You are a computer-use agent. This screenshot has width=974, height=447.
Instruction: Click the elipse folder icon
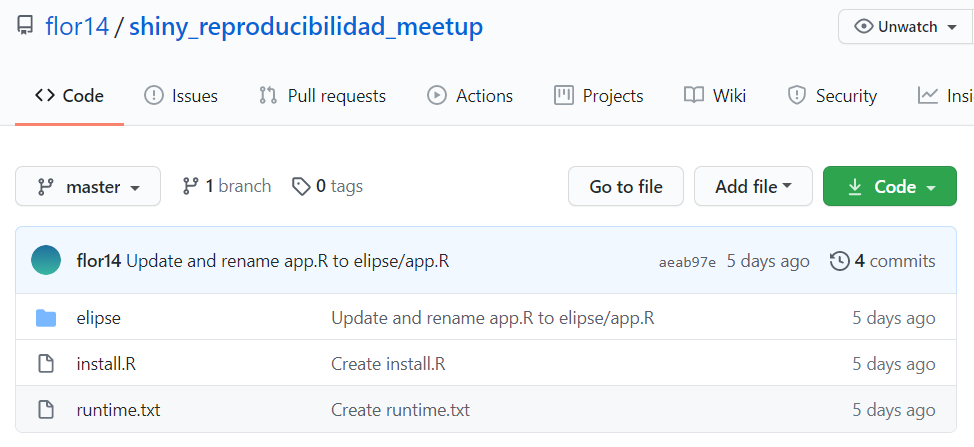pos(46,318)
